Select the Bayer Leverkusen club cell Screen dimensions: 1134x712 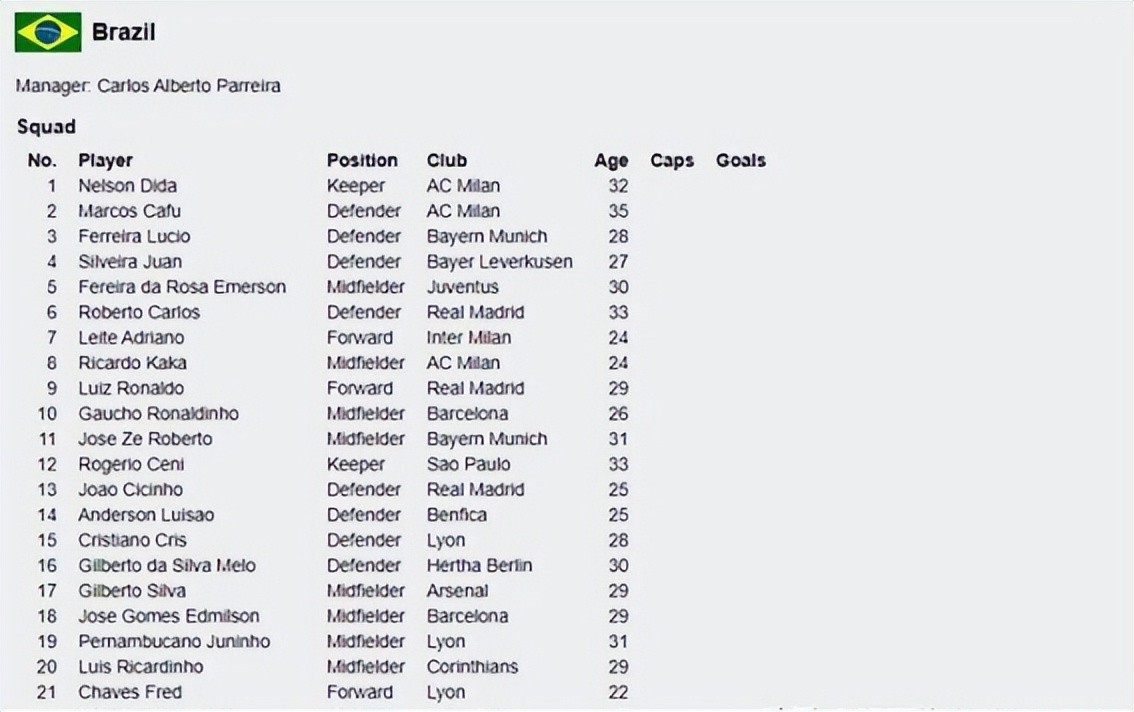tap(499, 262)
